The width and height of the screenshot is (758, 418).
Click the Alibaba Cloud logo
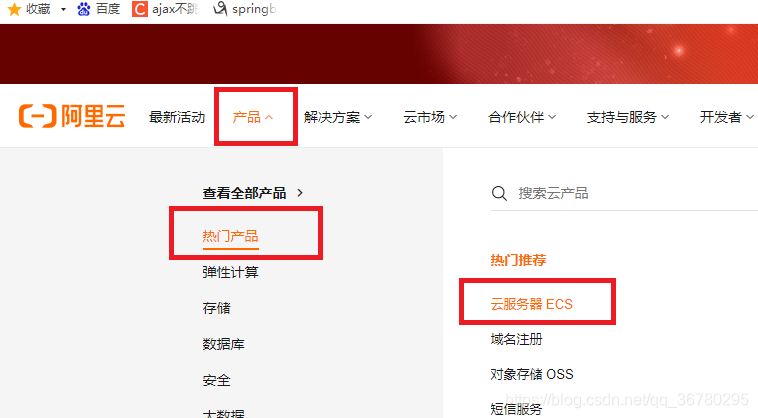pos(72,116)
